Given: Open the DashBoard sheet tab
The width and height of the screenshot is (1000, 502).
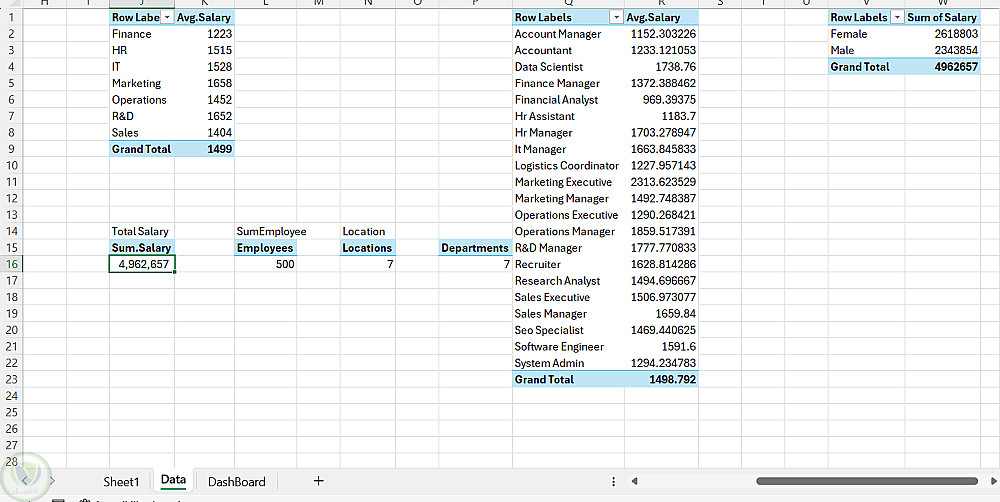Looking at the screenshot, I should pos(237,482).
